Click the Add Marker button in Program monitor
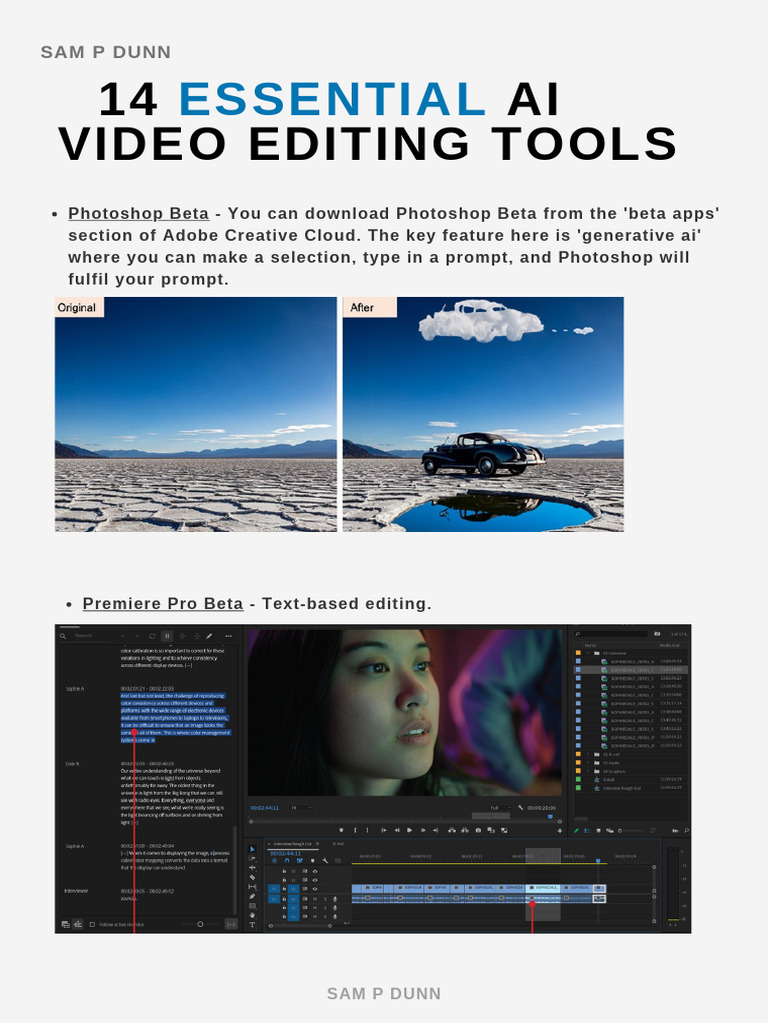 point(341,830)
